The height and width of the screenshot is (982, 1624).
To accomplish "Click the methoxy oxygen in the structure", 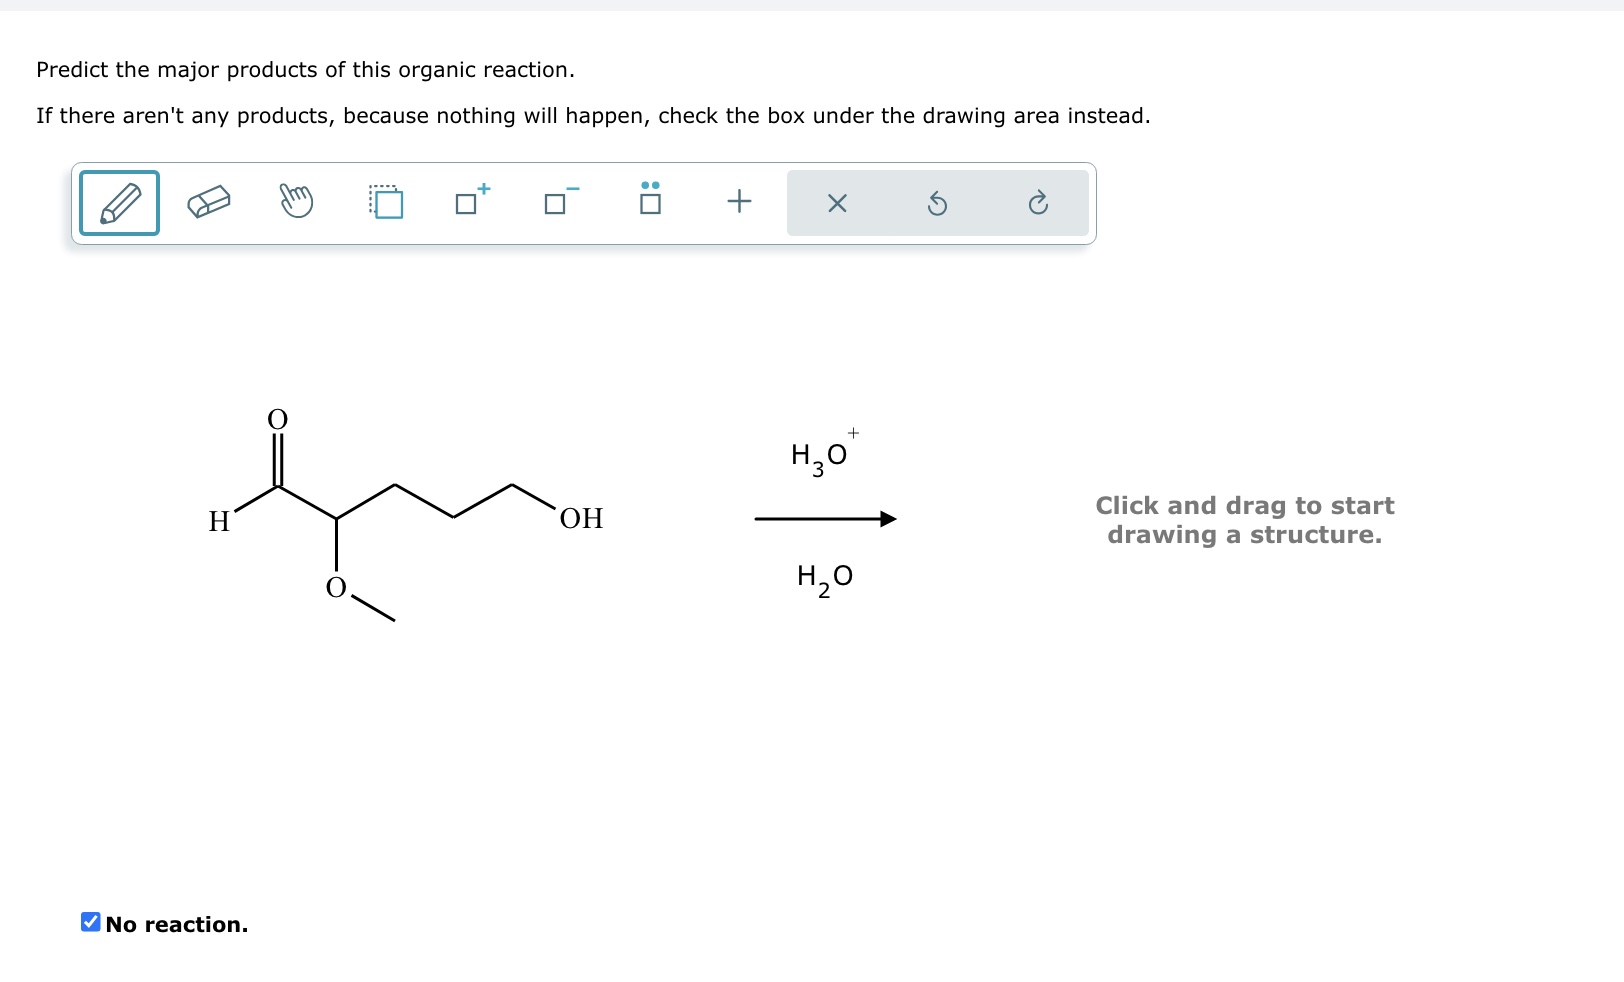I will [x=337, y=588].
